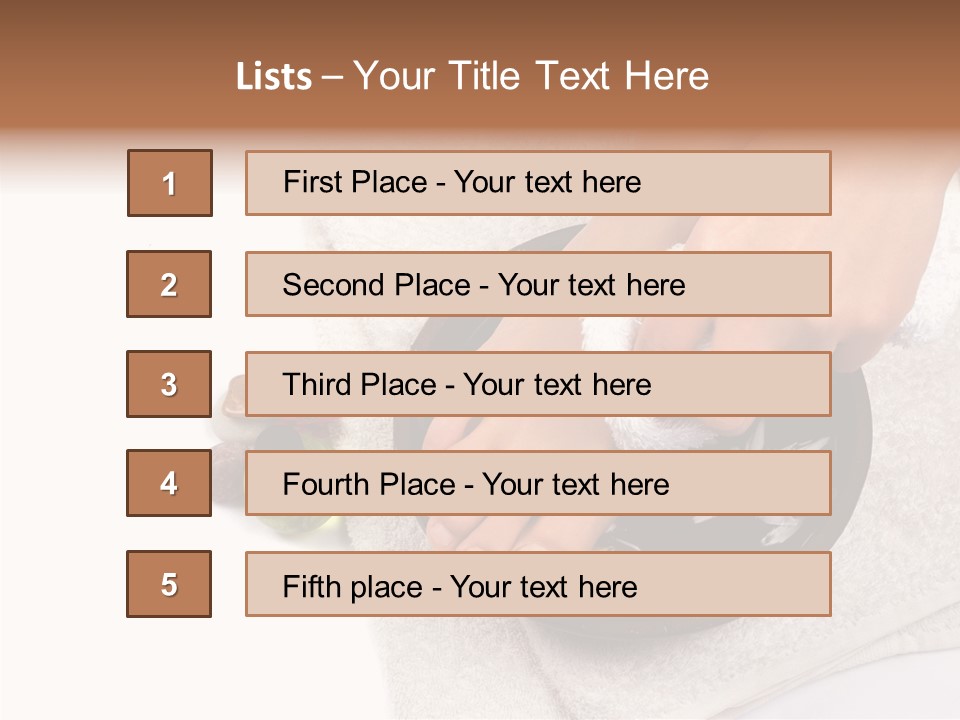This screenshot has height=720, width=960.
Task: Click 'Your text here' in Fifth place row
Action: point(544,587)
